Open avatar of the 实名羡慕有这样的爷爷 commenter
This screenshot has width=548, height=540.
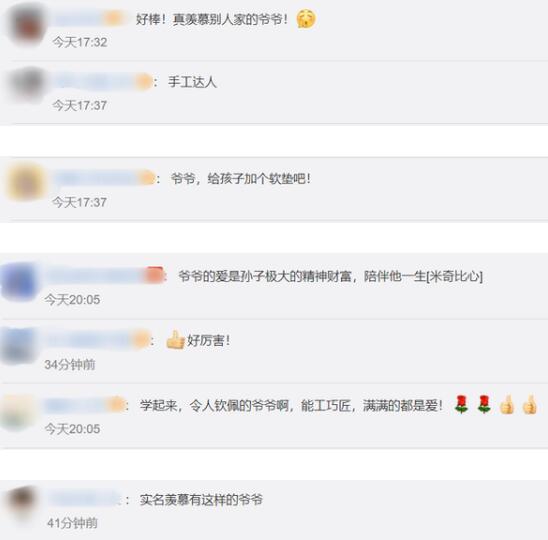[x=22, y=503]
